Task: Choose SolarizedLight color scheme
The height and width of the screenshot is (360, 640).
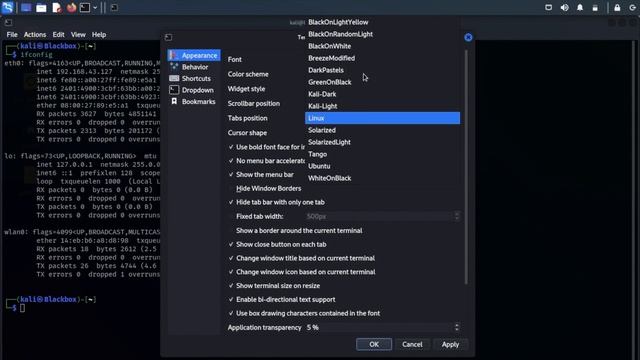Action: pos(382,142)
